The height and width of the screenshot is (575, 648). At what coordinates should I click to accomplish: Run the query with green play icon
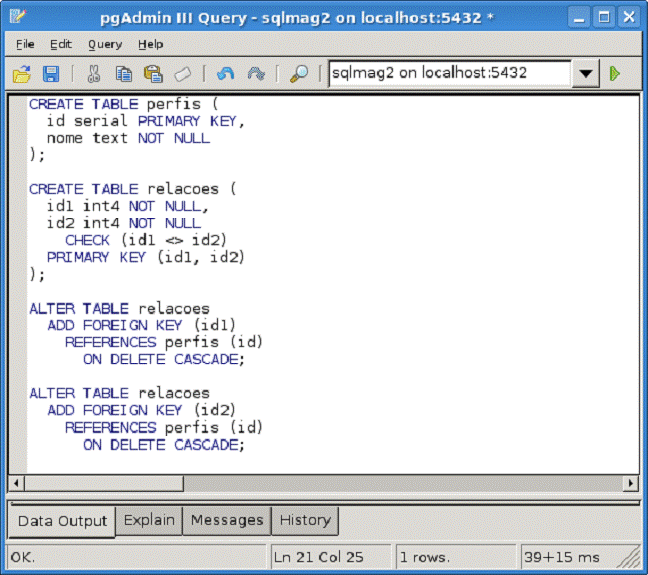615,73
